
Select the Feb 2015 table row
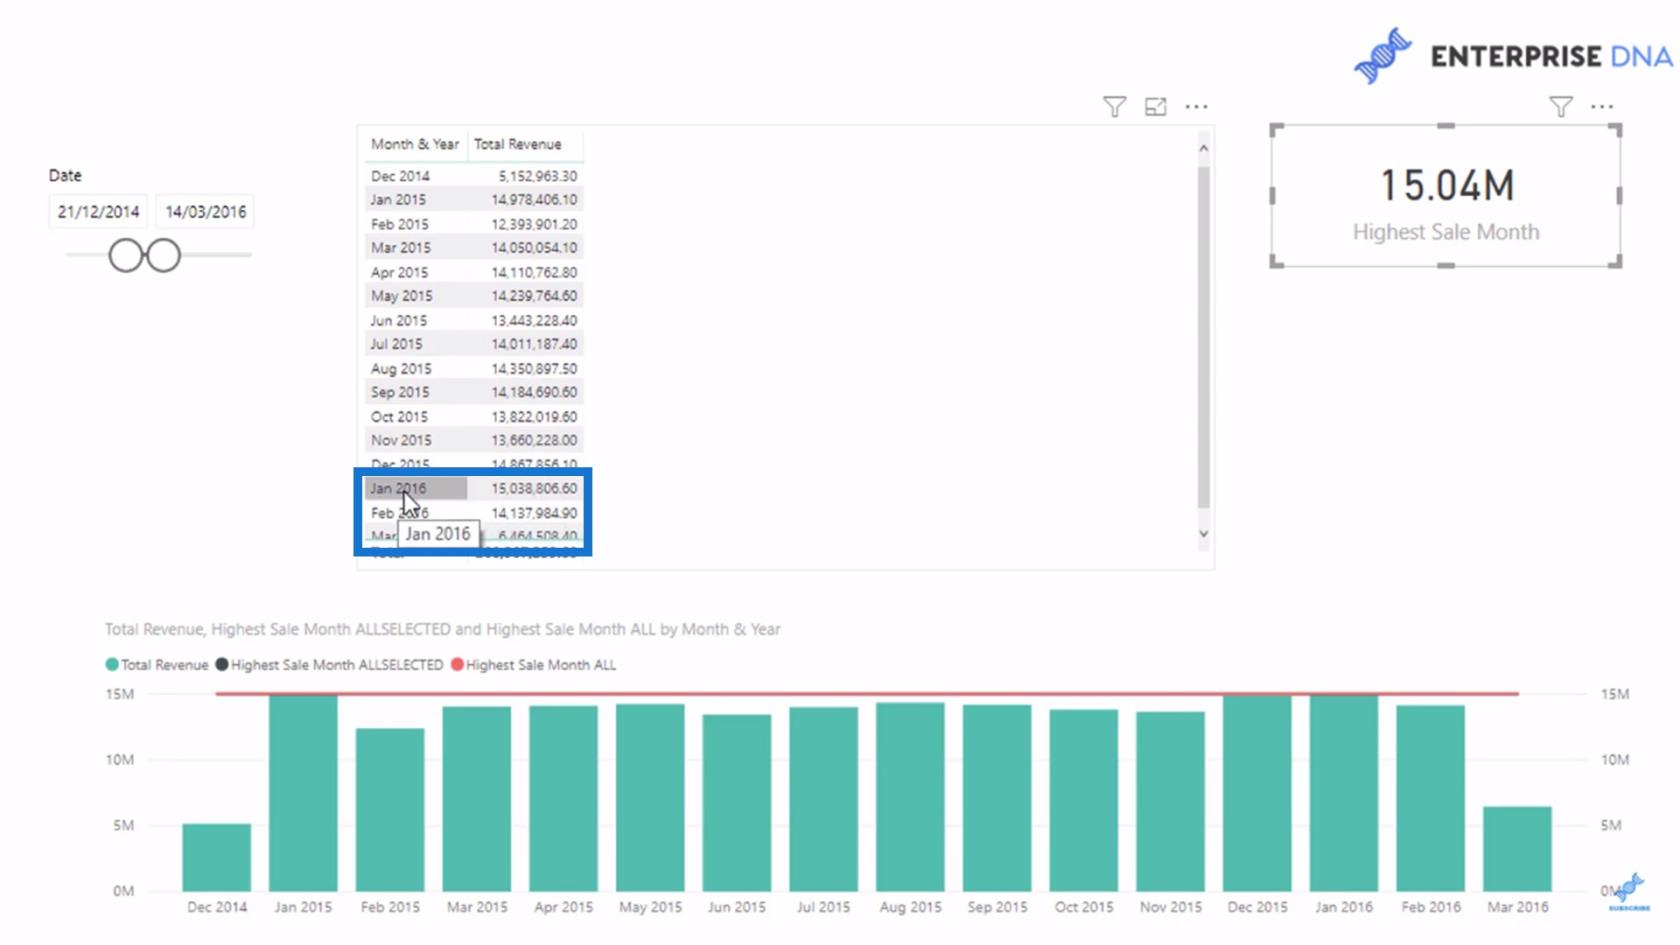click(x=474, y=224)
